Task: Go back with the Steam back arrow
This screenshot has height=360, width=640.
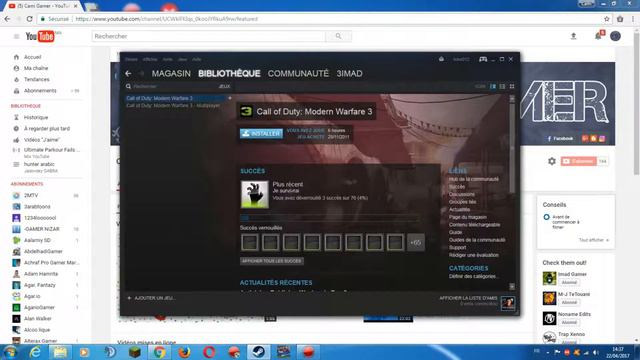Action: tap(128, 73)
